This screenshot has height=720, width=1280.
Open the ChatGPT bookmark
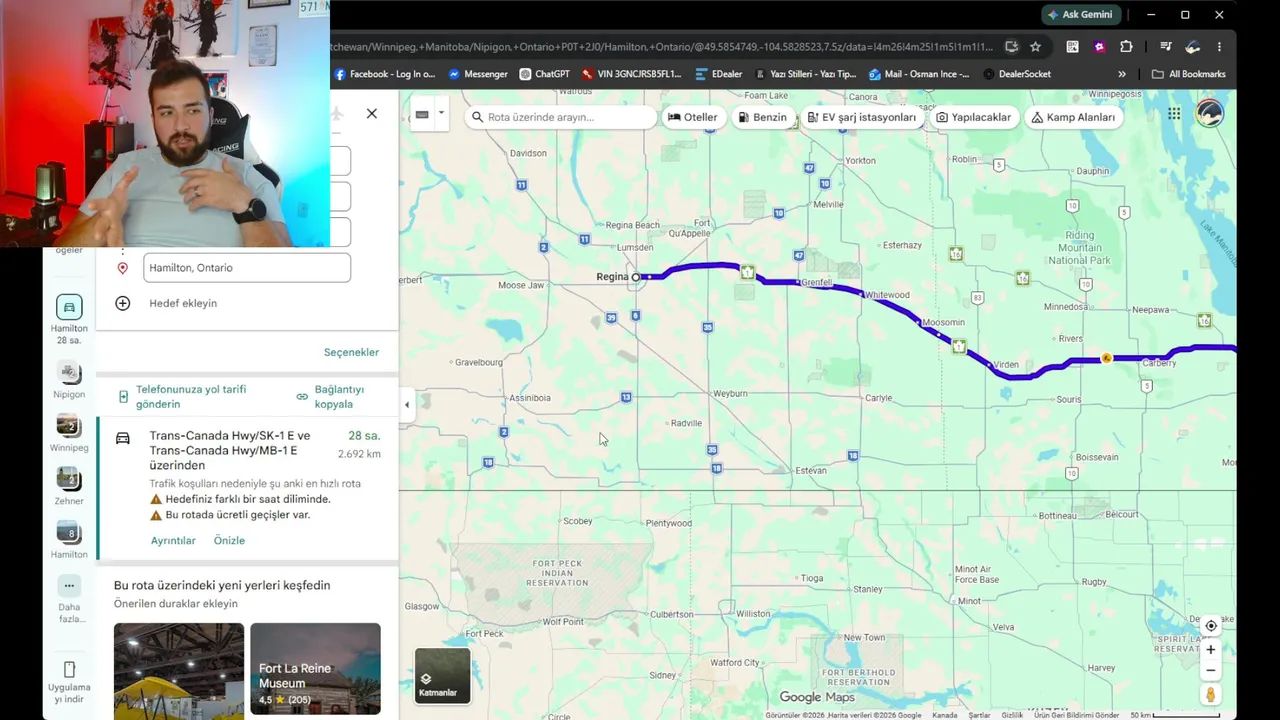pos(544,74)
